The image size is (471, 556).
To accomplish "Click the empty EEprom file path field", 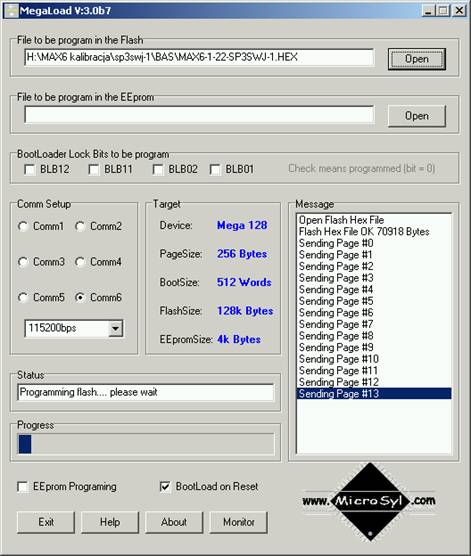I will click(x=199, y=114).
